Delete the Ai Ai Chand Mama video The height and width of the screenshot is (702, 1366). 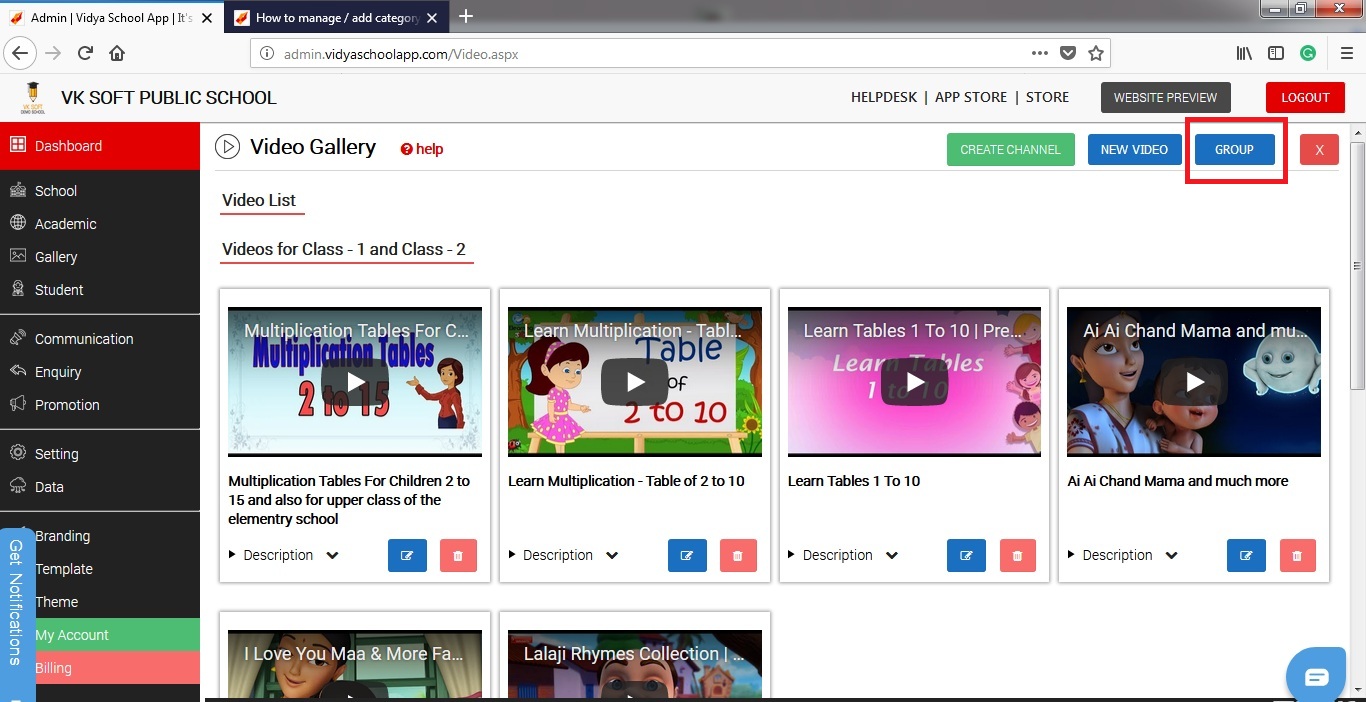pyautogui.click(x=1297, y=555)
